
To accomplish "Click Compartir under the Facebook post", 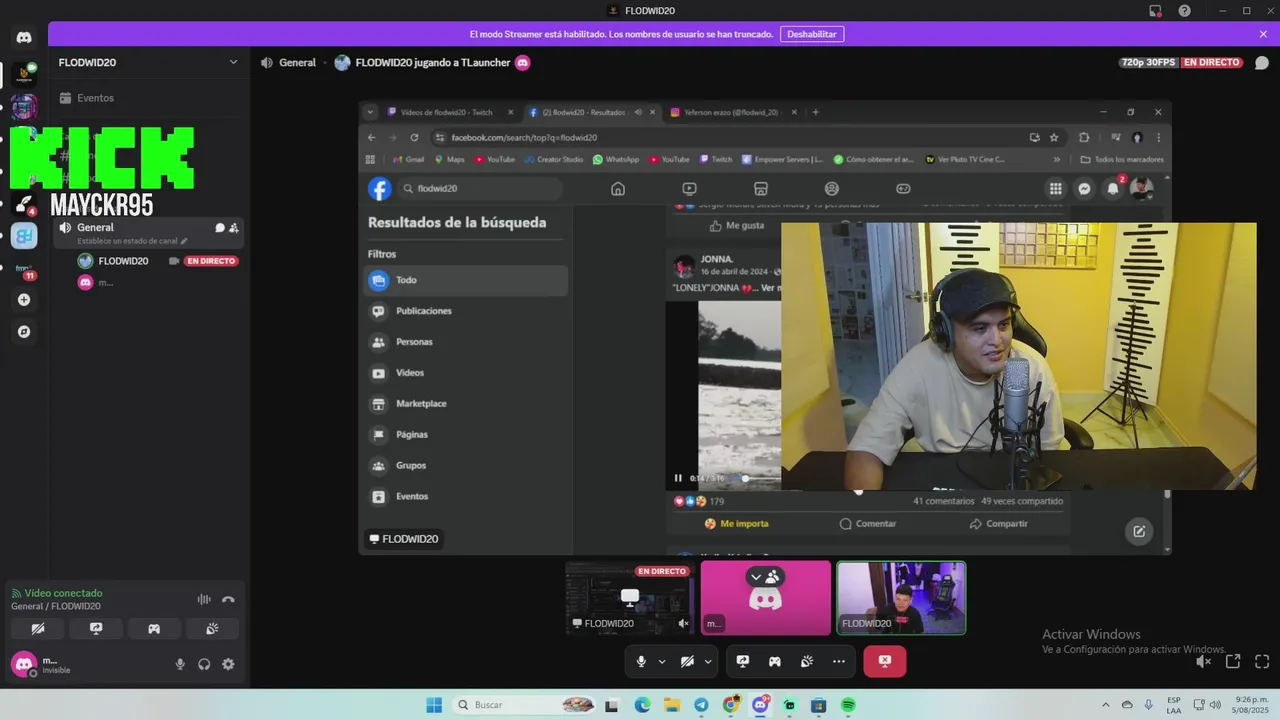I will pos(998,524).
